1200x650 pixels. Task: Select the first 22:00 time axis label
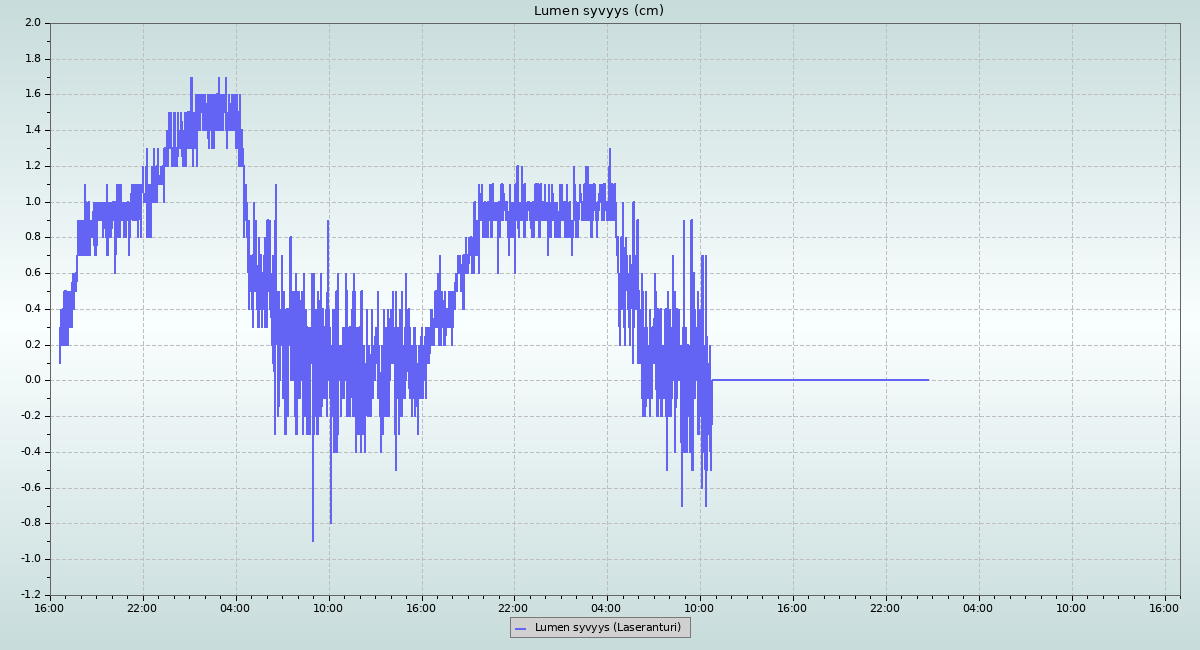point(142,608)
